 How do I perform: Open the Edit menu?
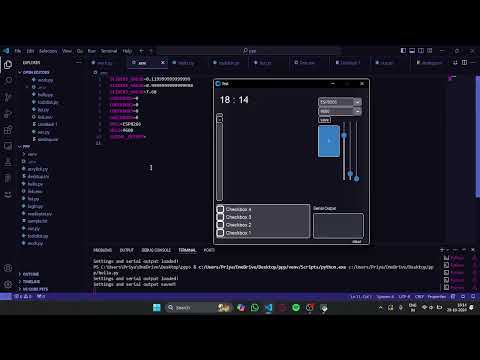[30, 51]
